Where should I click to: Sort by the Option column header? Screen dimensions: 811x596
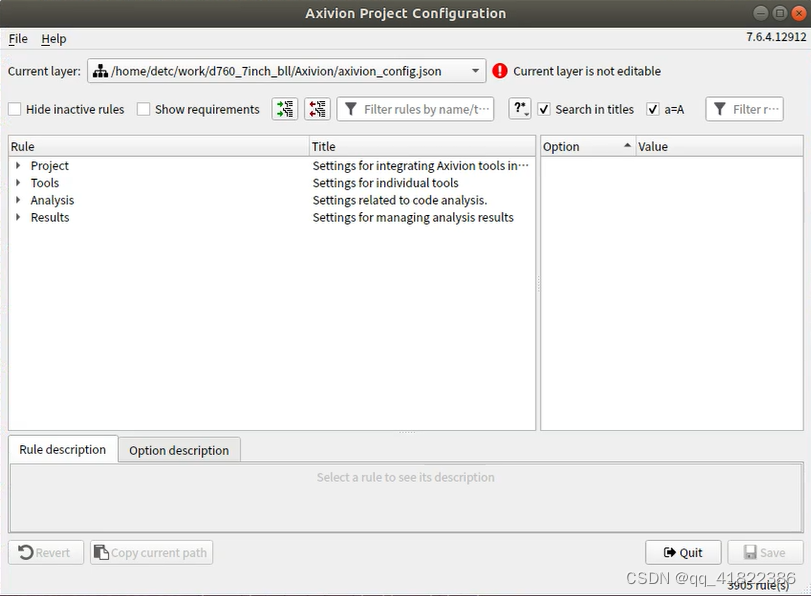click(588, 146)
